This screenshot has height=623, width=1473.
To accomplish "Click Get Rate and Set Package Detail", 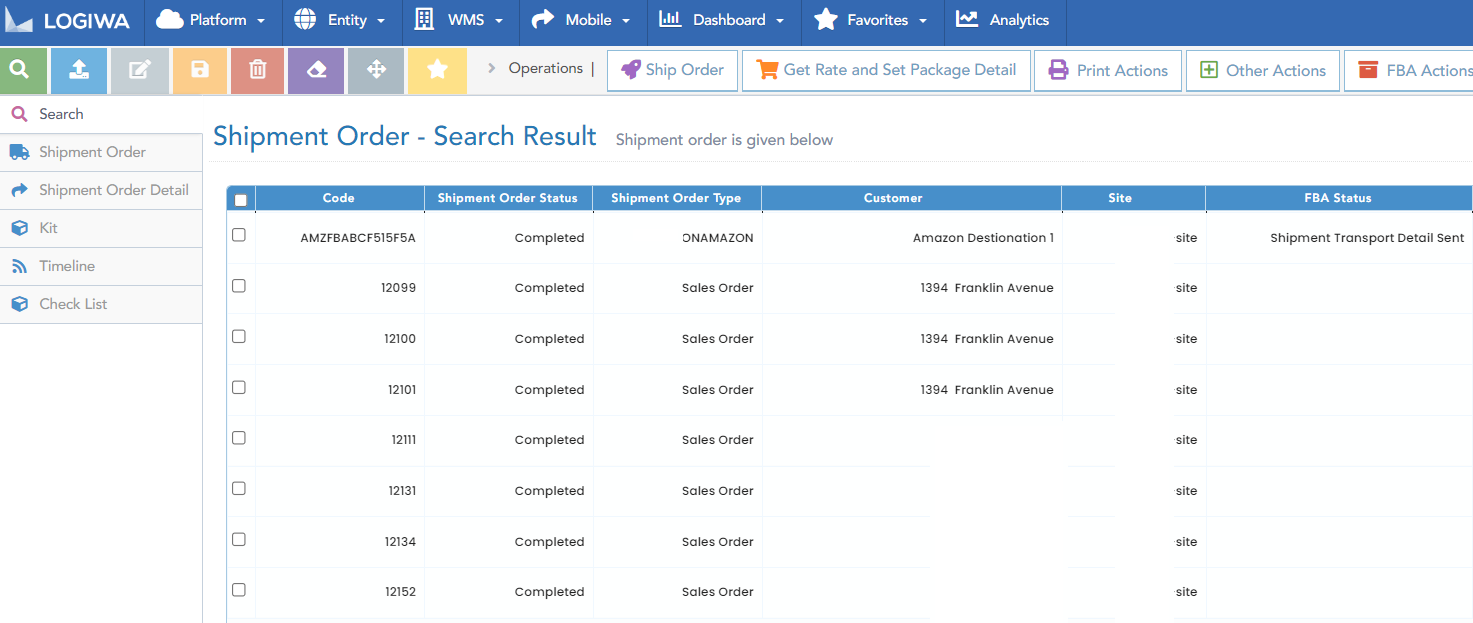I will [886, 70].
